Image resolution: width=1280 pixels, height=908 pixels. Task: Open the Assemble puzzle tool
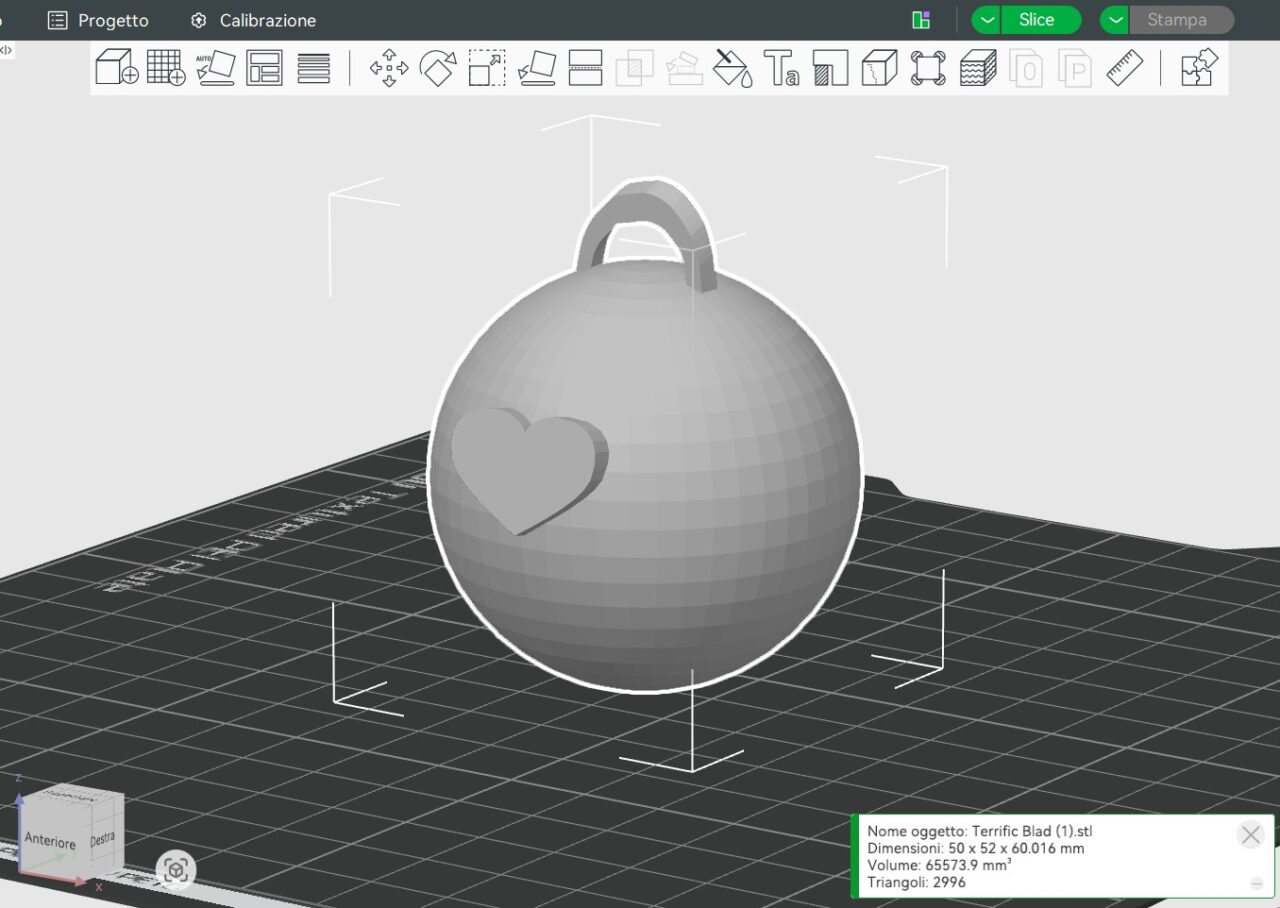pos(1198,68)
